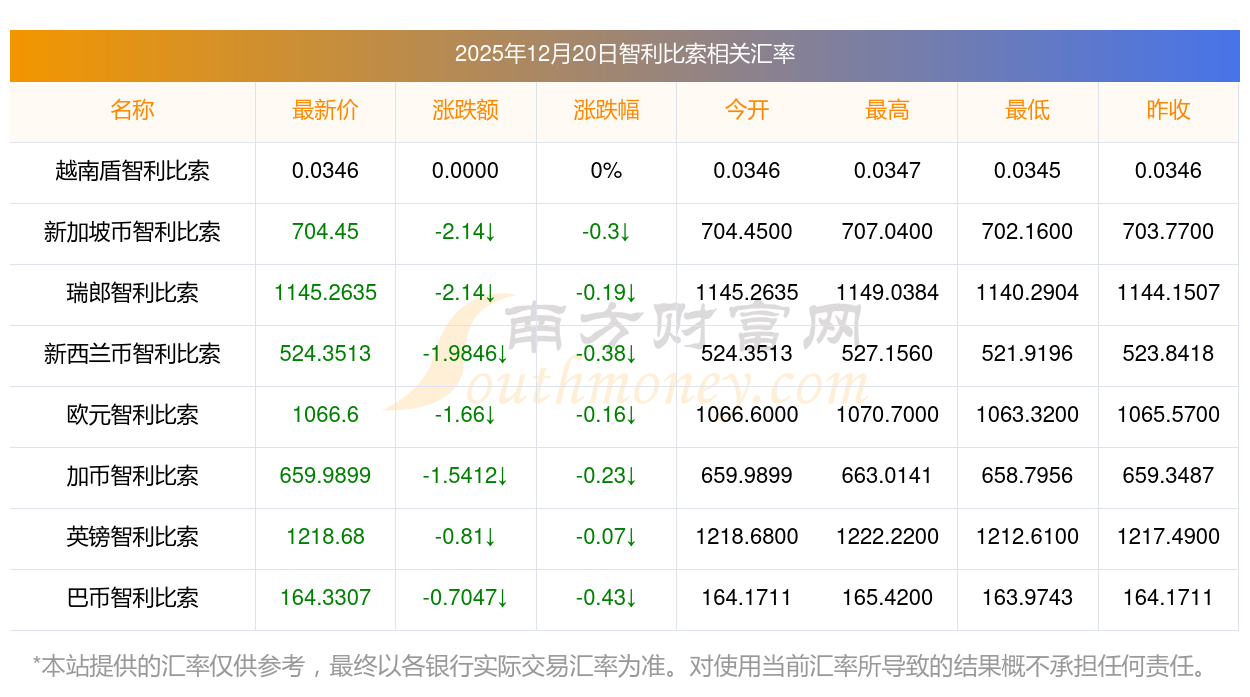Click the 今开 column header
This screenshot has width=1250, height=697.
pyautogui.click(x=746, y=110)
